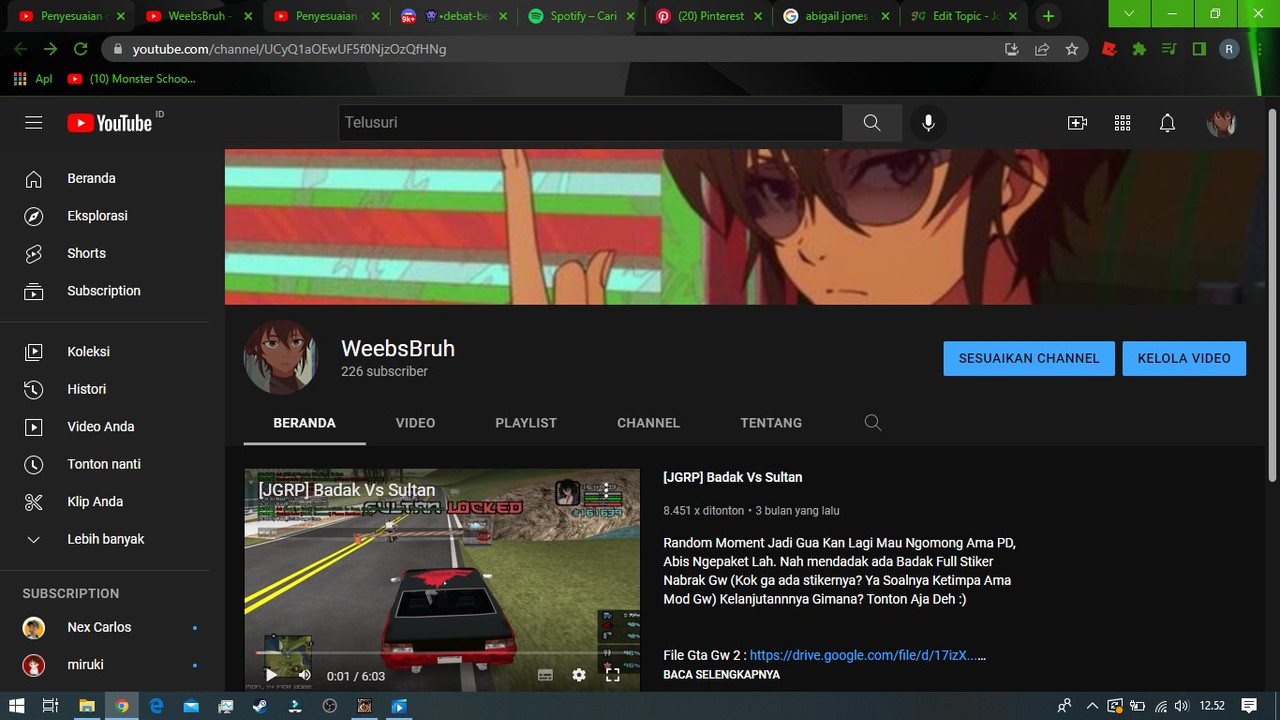The height and width of the screenshot is (720, 1280).
Task: Click the Telusuri search field
Action: pos(590,123)
